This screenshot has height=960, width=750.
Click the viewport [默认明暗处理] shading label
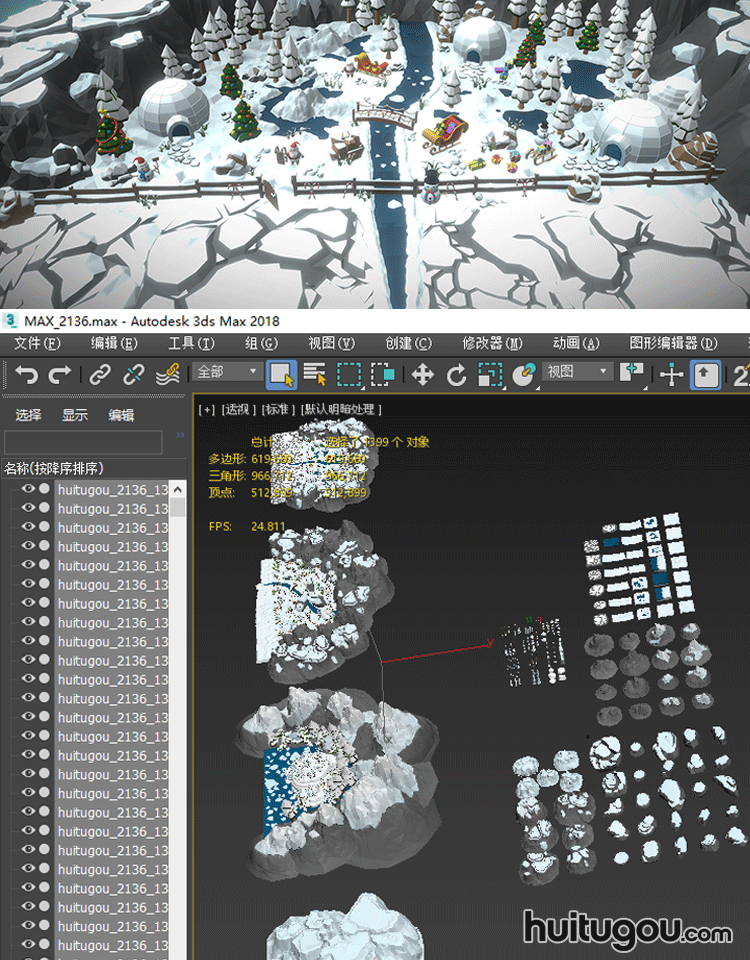(341, 409)
